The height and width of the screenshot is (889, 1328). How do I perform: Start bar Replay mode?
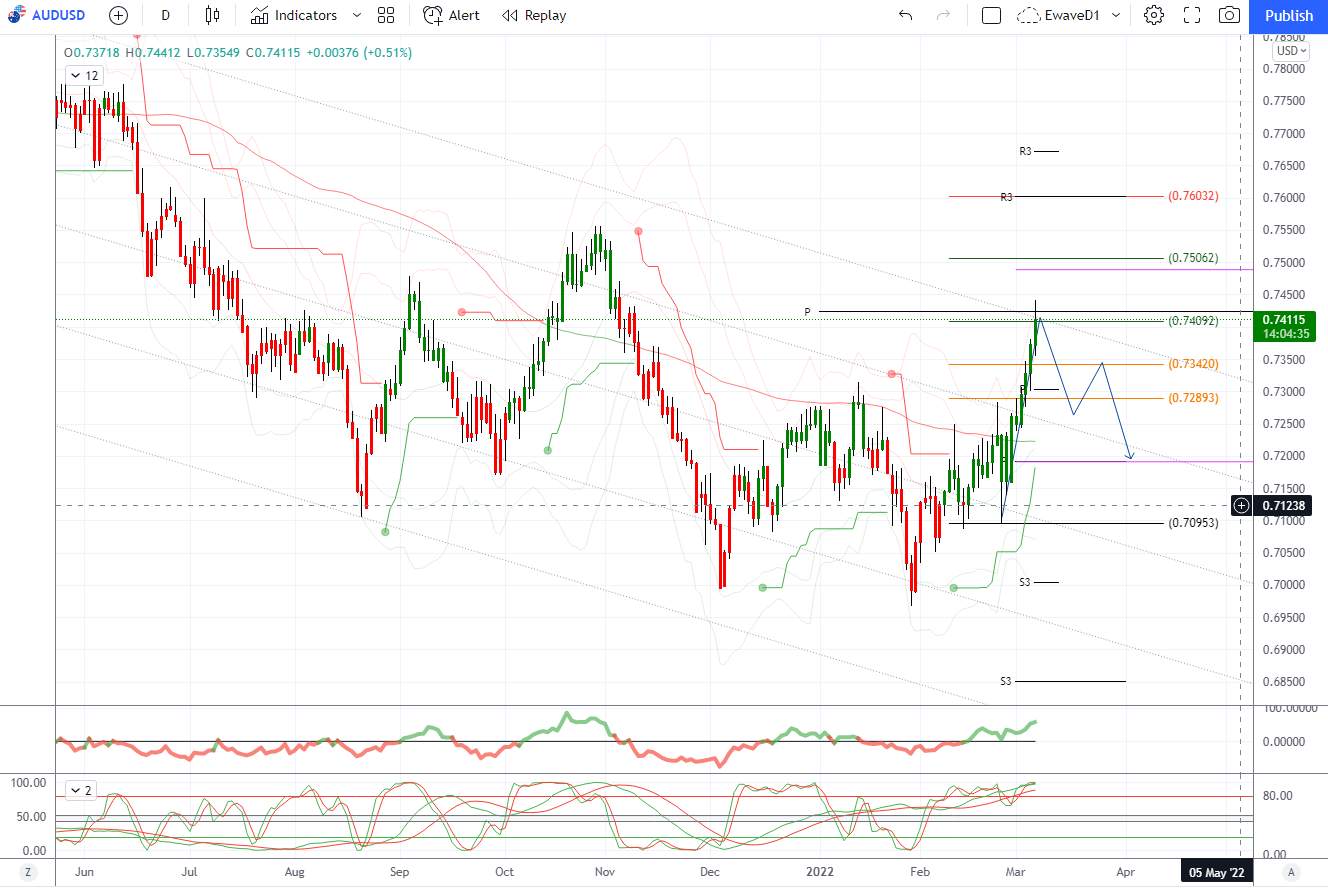(x=534, y=15)
